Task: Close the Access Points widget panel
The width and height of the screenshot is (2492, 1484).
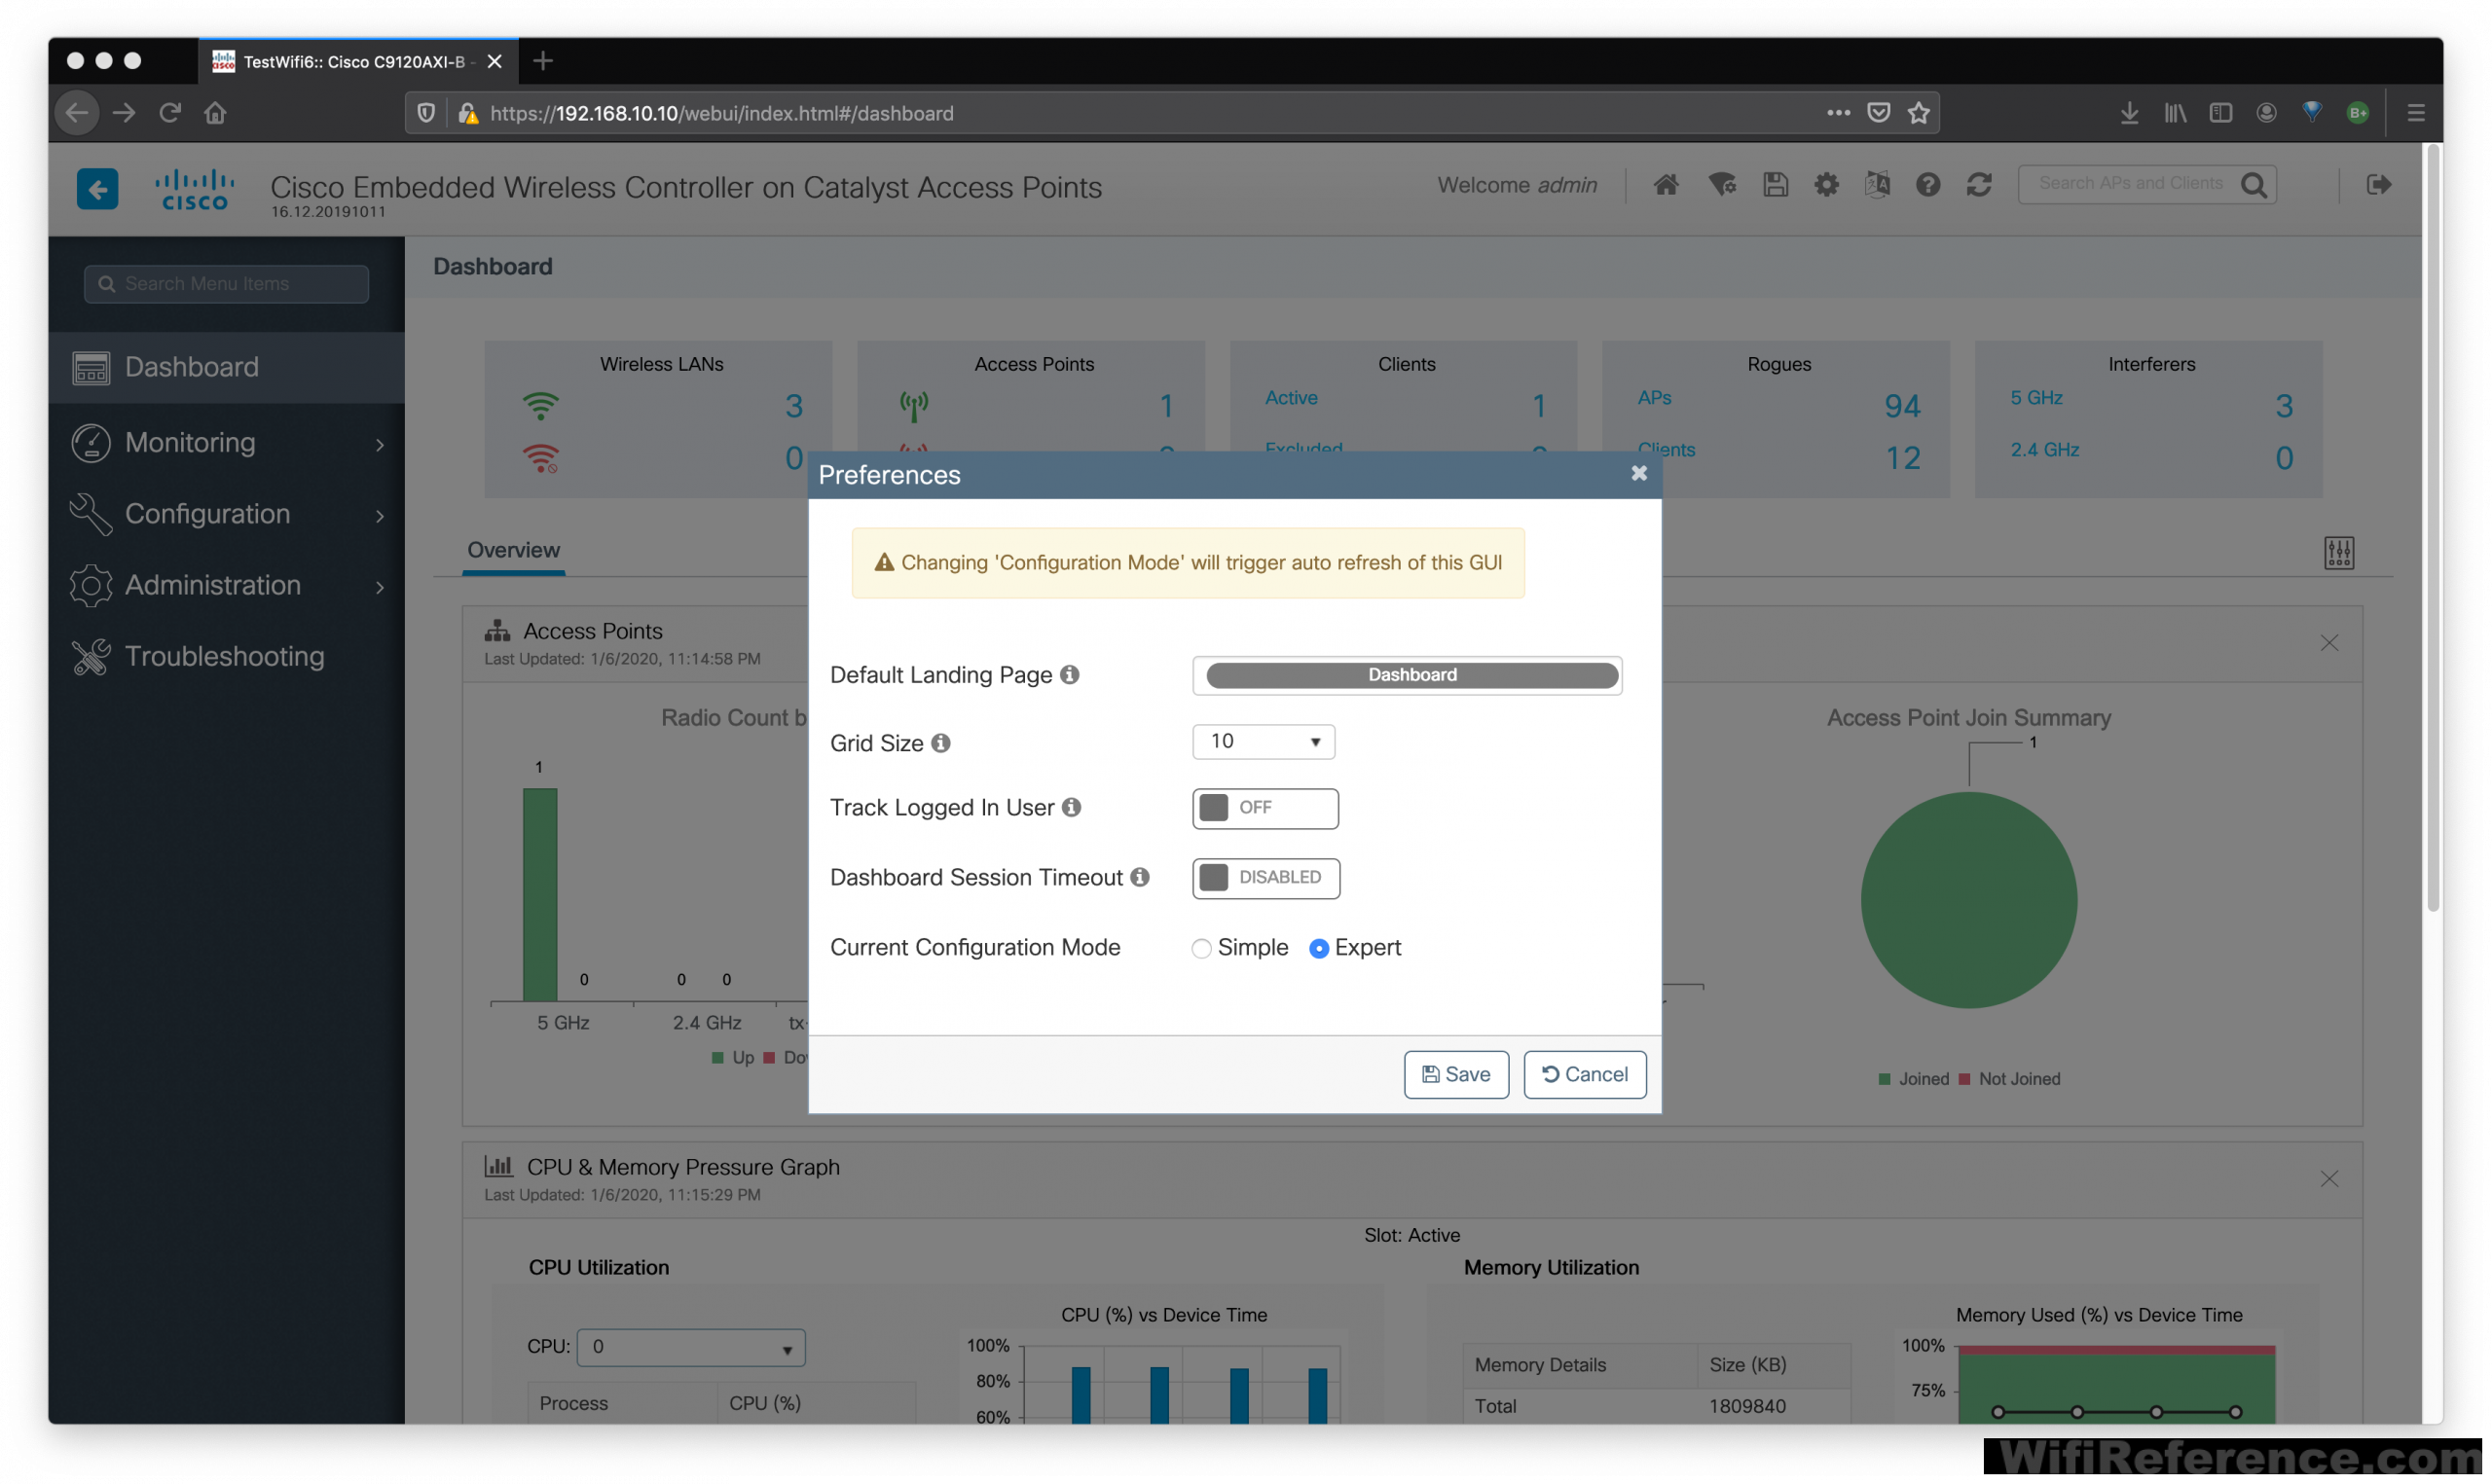Action: pyautogui.click(x=2329, y=643)
